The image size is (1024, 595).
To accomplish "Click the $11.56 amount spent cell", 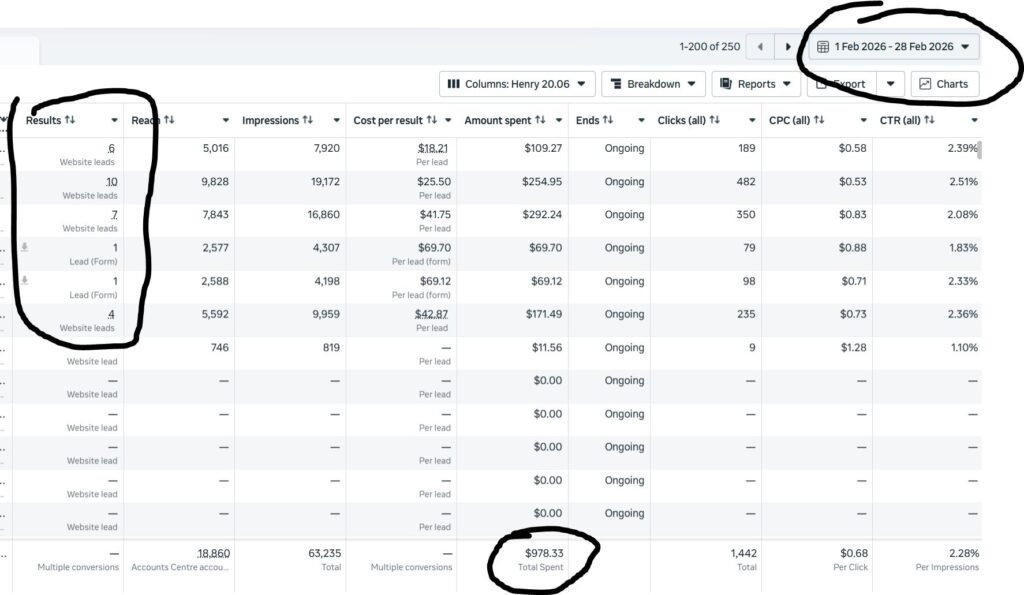I will pos(547,347).
